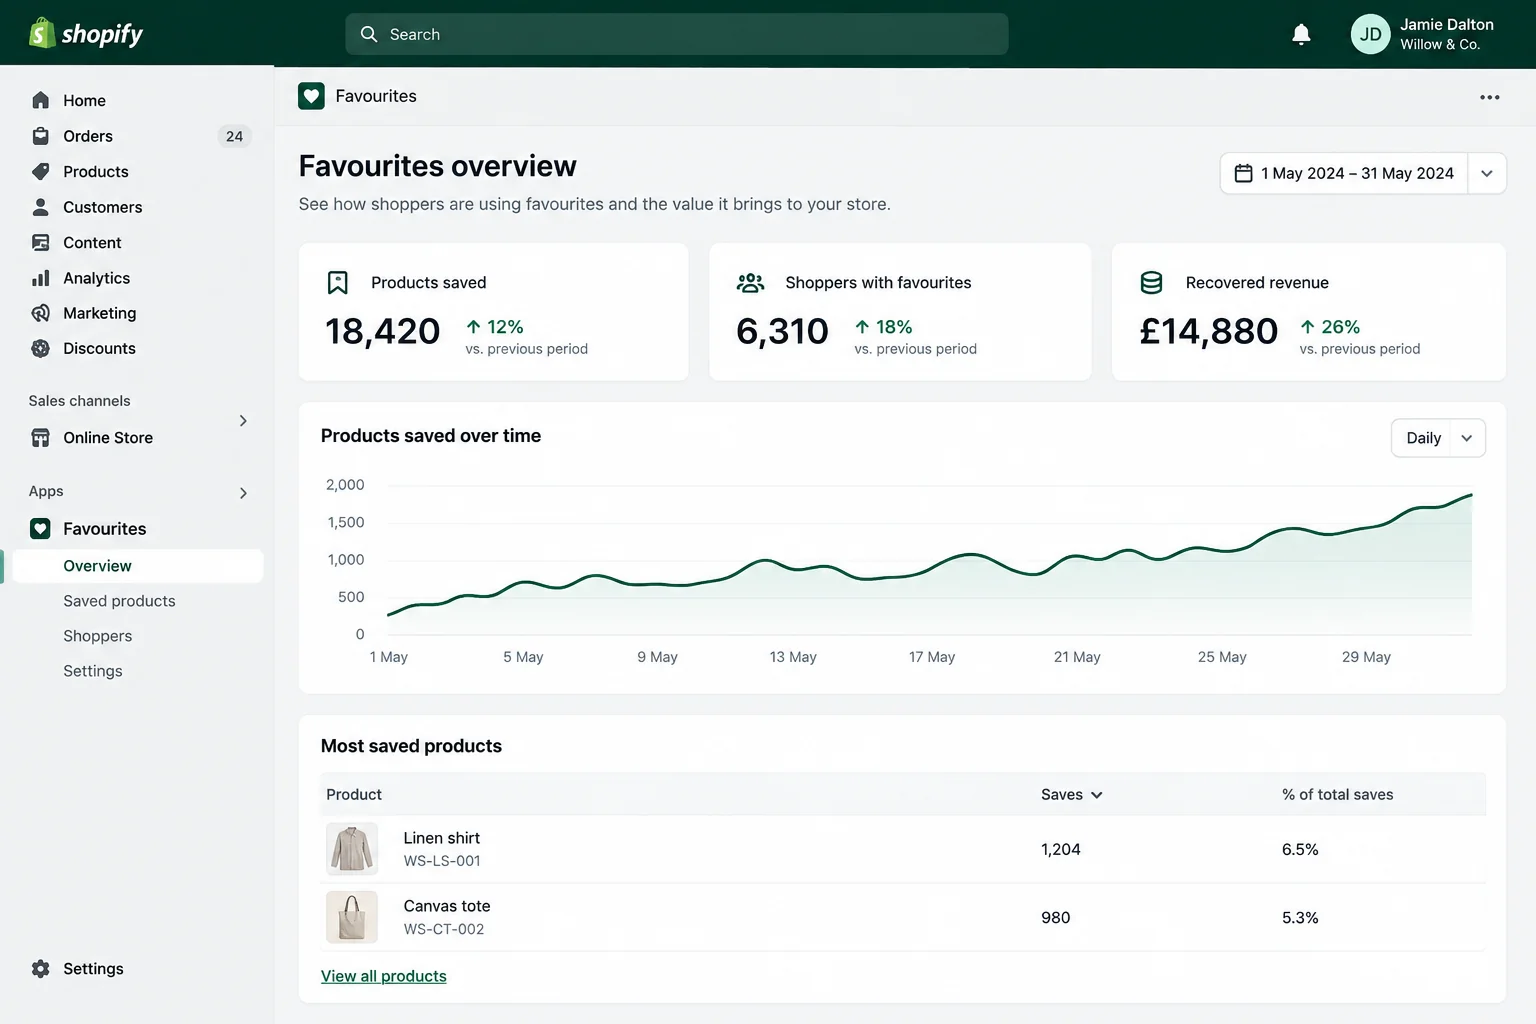1536x1024 pixels.
Task: Click the WS-LS-001 SKU text
Action: click(442, 861)
